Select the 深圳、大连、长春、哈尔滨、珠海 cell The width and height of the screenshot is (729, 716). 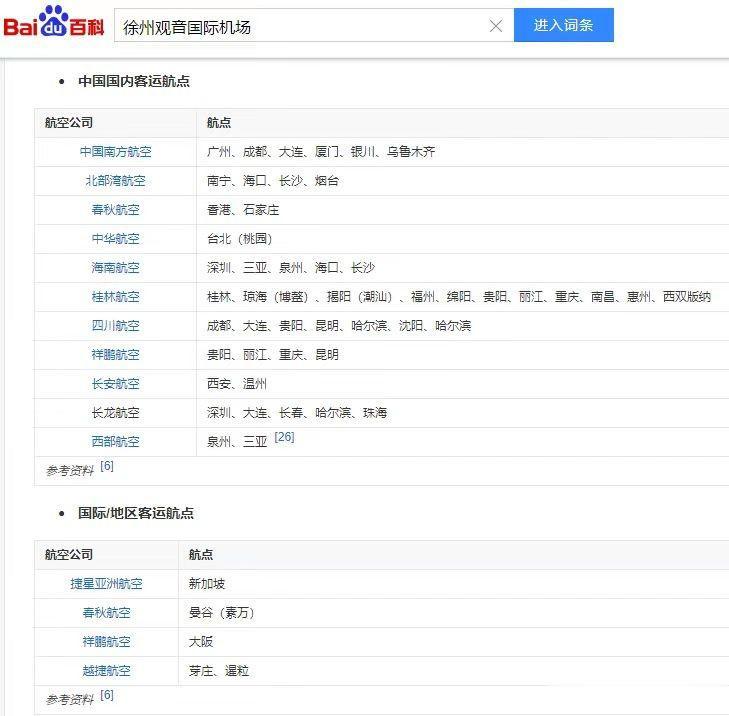(x=463, y=413)
